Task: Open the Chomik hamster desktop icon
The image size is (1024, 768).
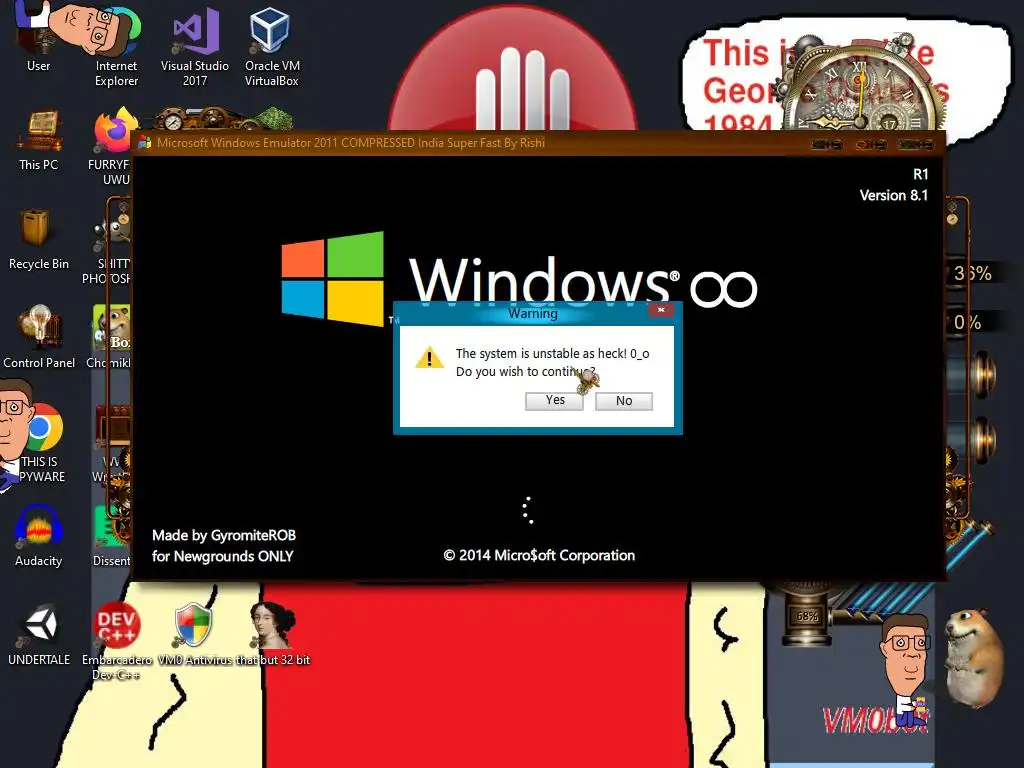Action: tap(111, 336)
